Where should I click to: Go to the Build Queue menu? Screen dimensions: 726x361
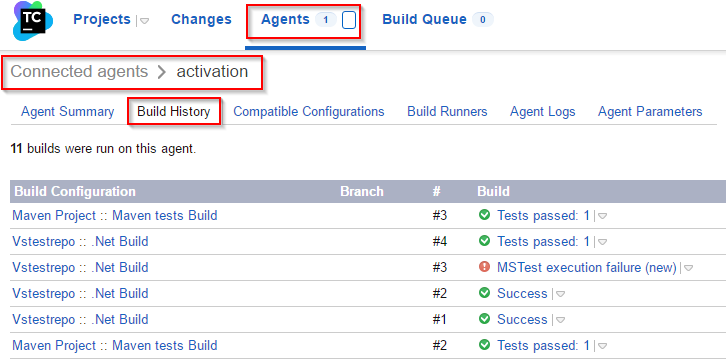[x=425, y=19]
